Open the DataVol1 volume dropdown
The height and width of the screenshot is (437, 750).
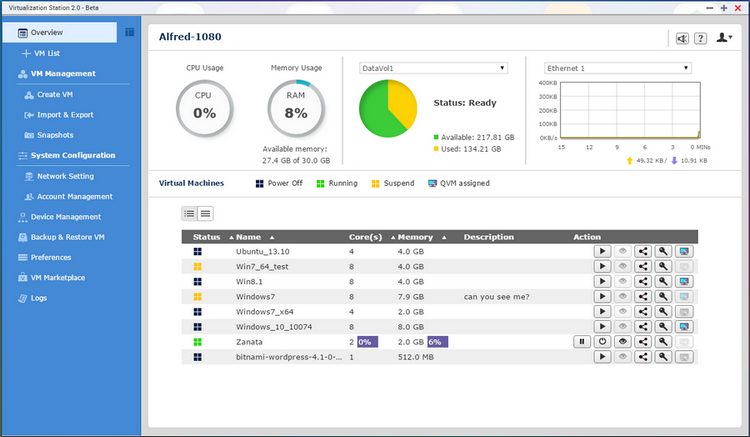[433, 68]
